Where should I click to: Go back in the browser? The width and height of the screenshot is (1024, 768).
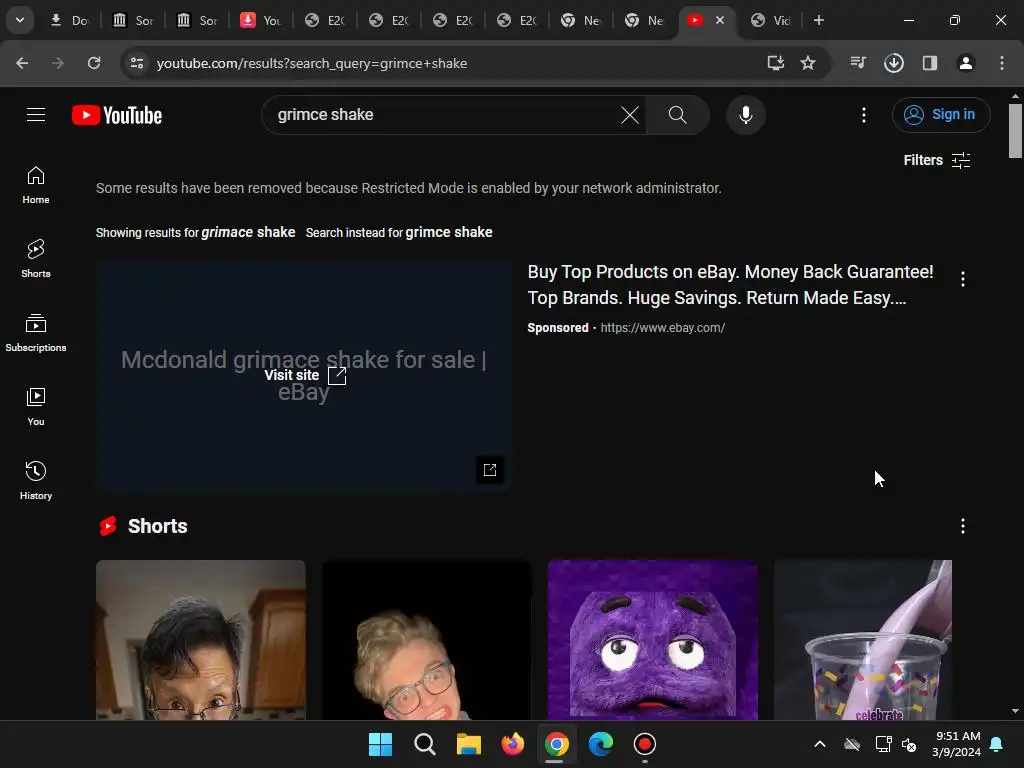pyautogui.click(x=22, y=63)
